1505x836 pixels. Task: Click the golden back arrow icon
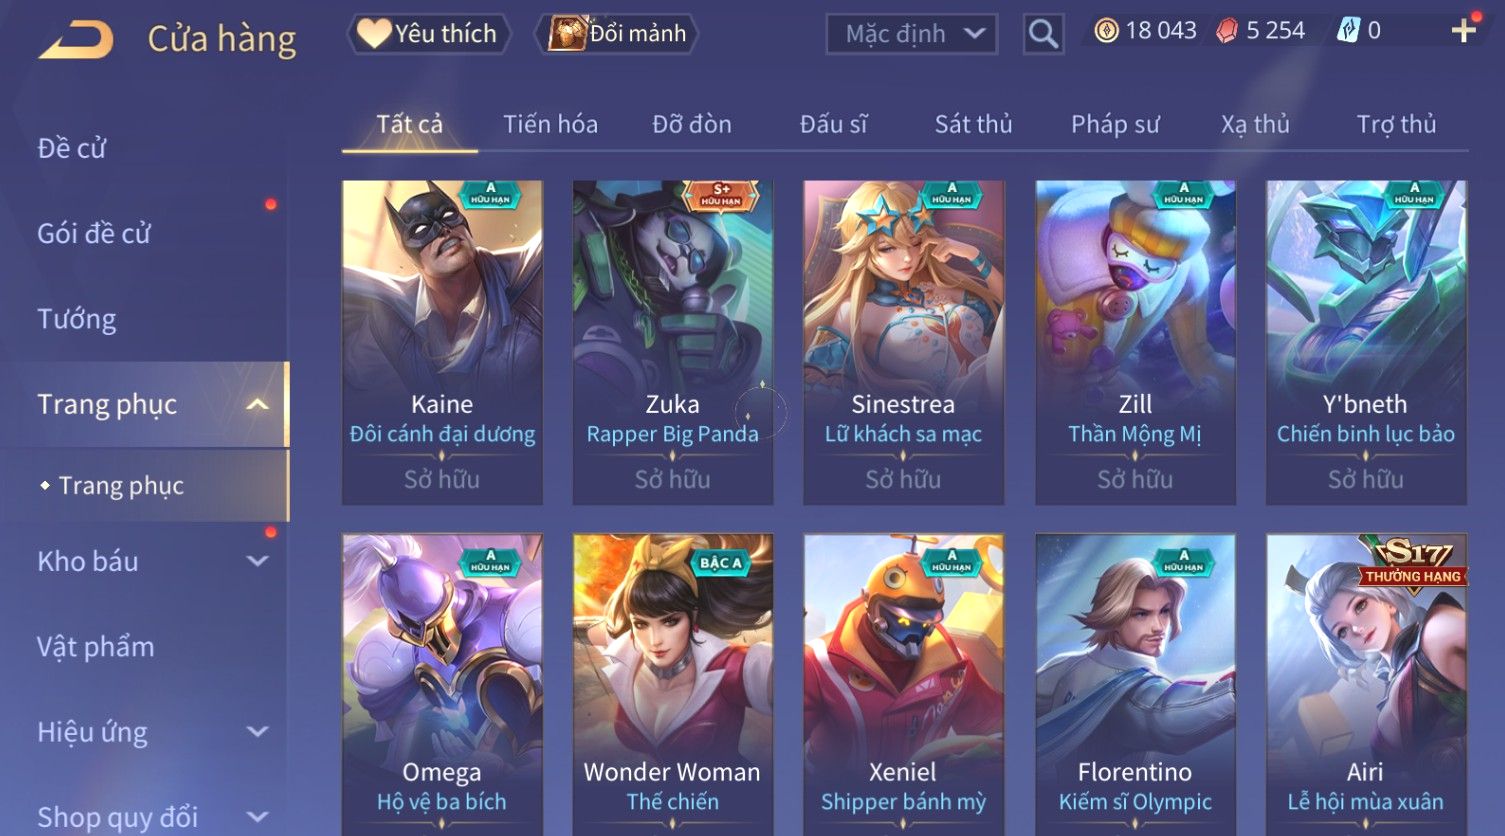pyautogui.click(x=76, y=40)
